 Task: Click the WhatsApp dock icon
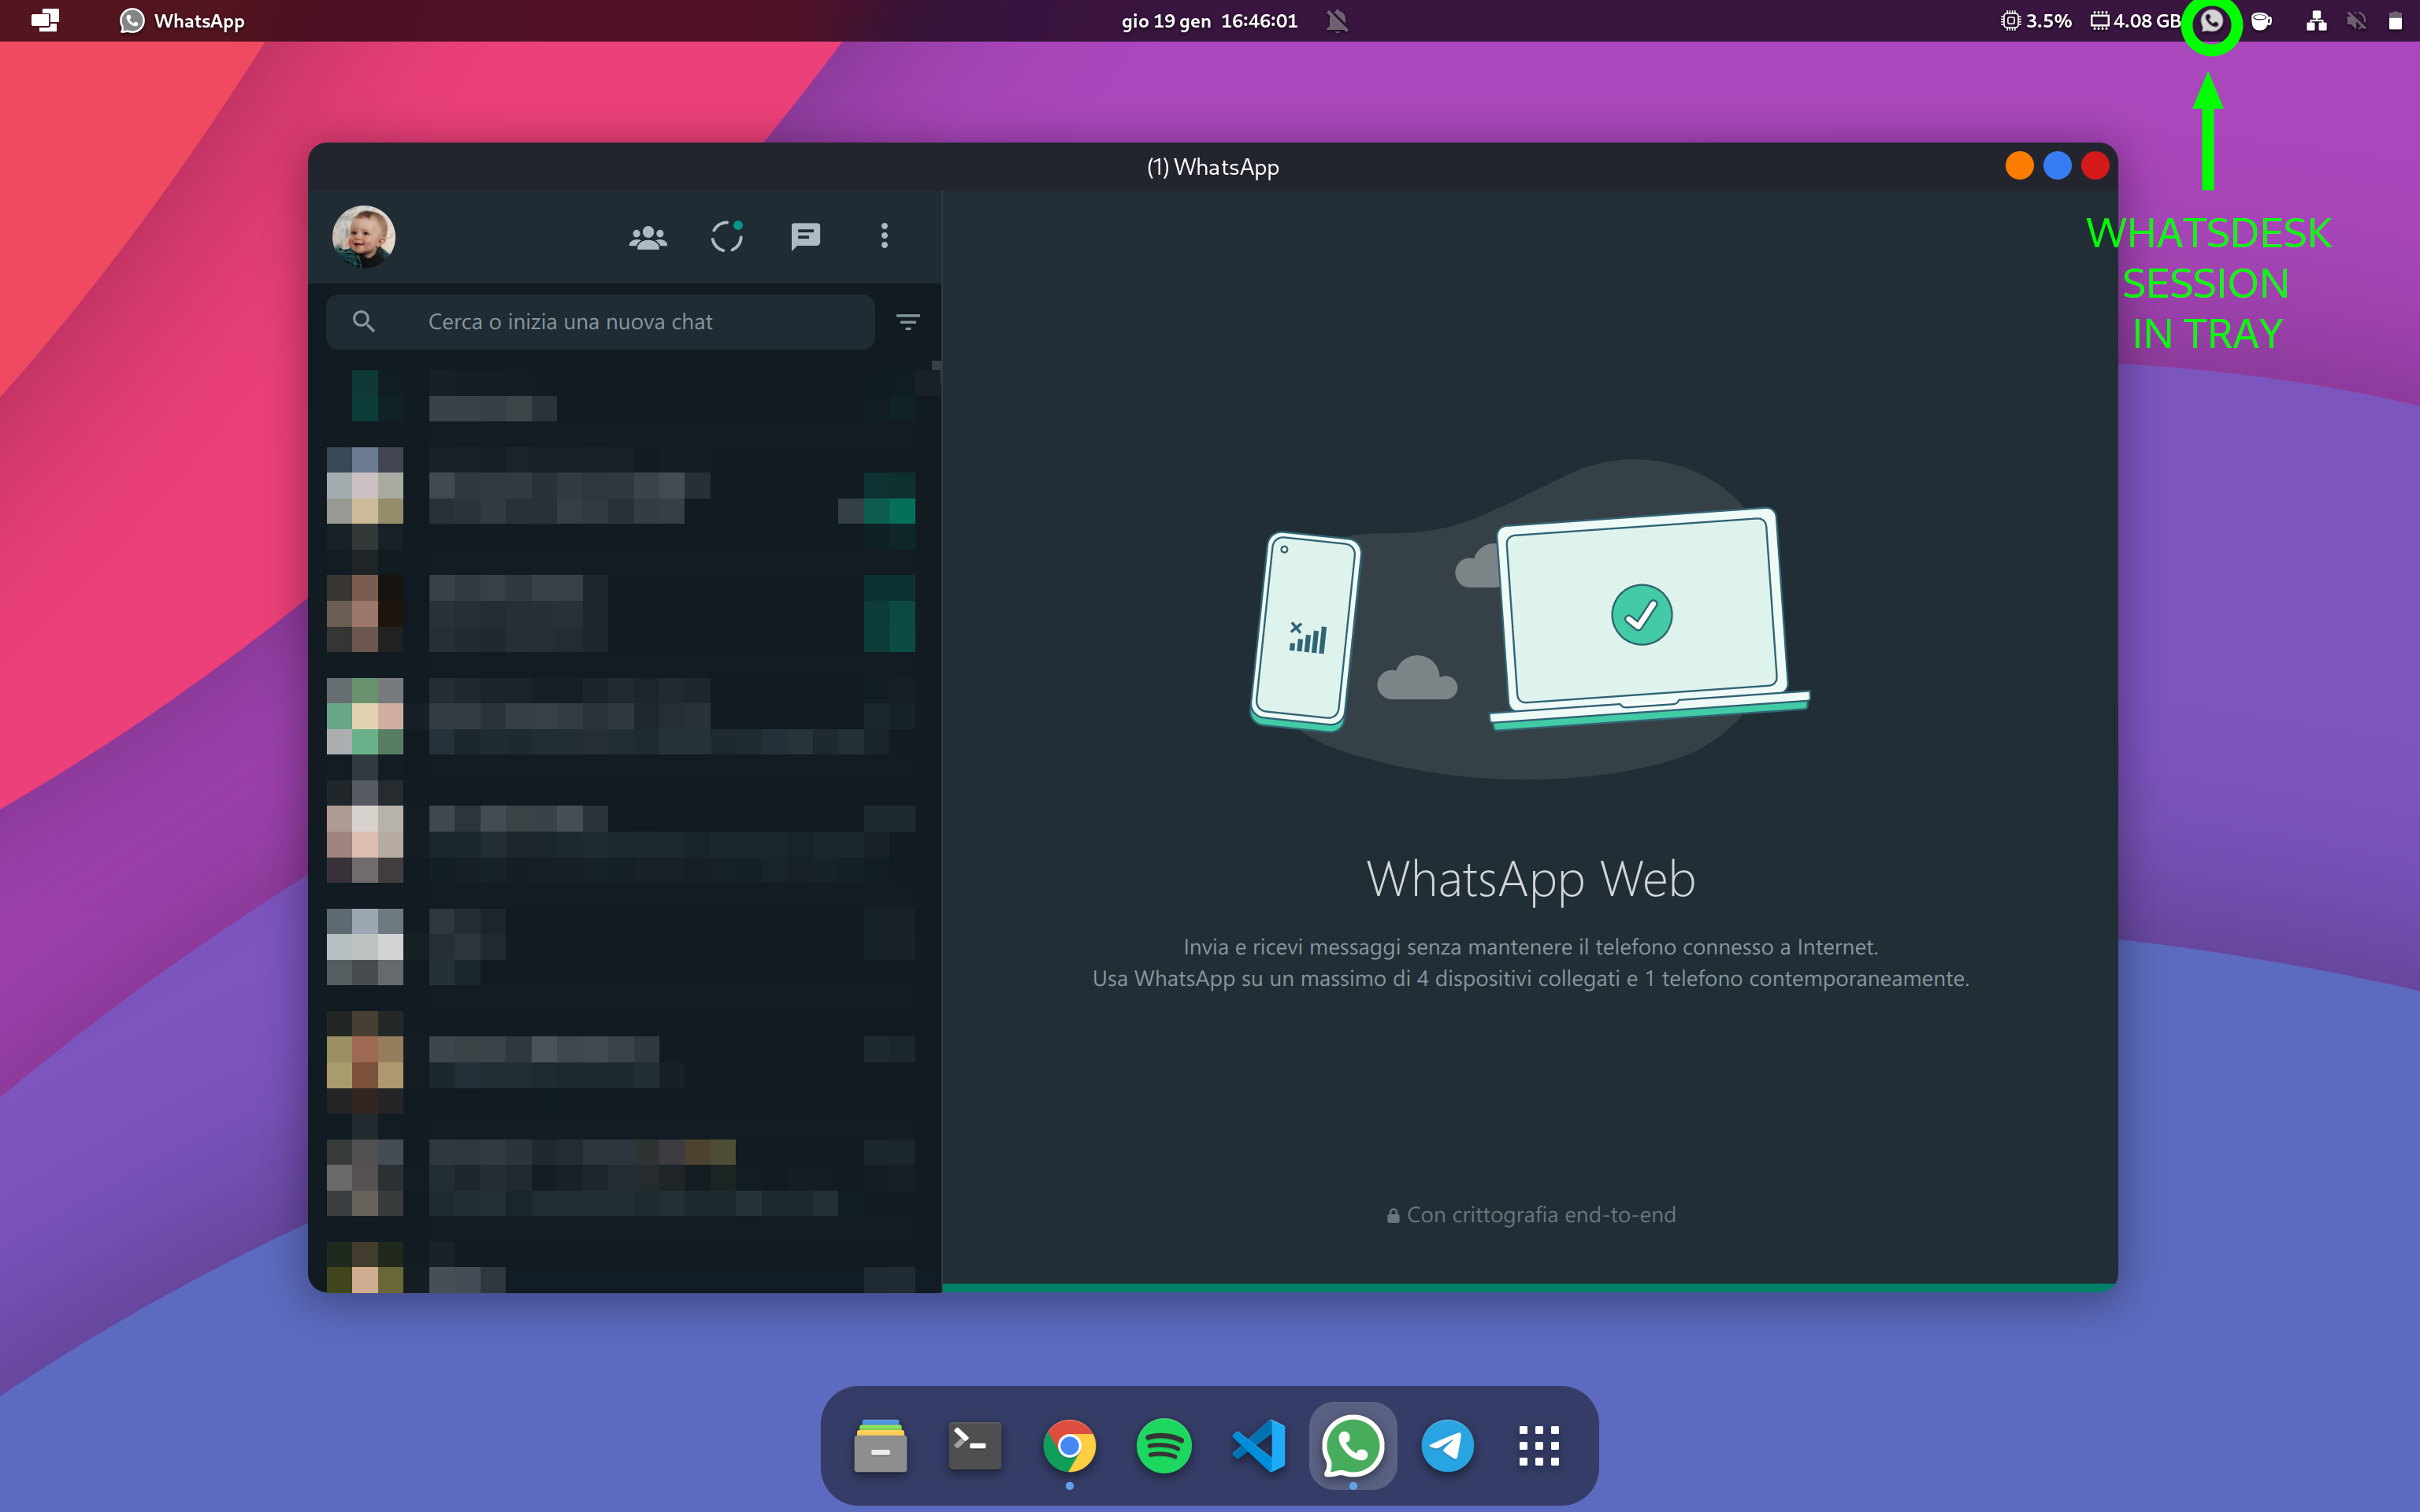click(x=1353, y=1446)
